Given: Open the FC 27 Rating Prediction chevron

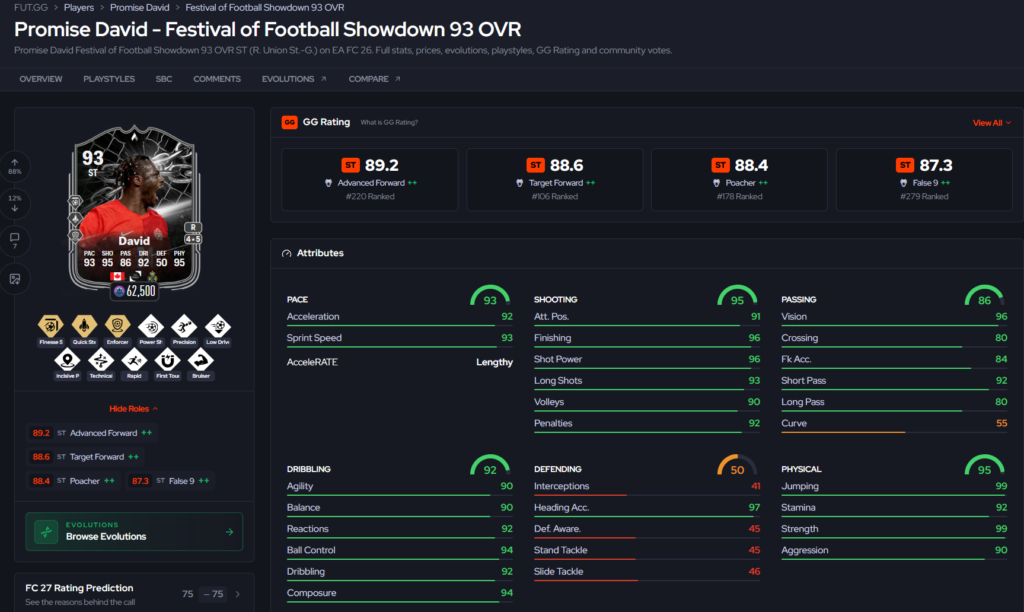Looking at the screenshot, I should click(x=238, y=594).
